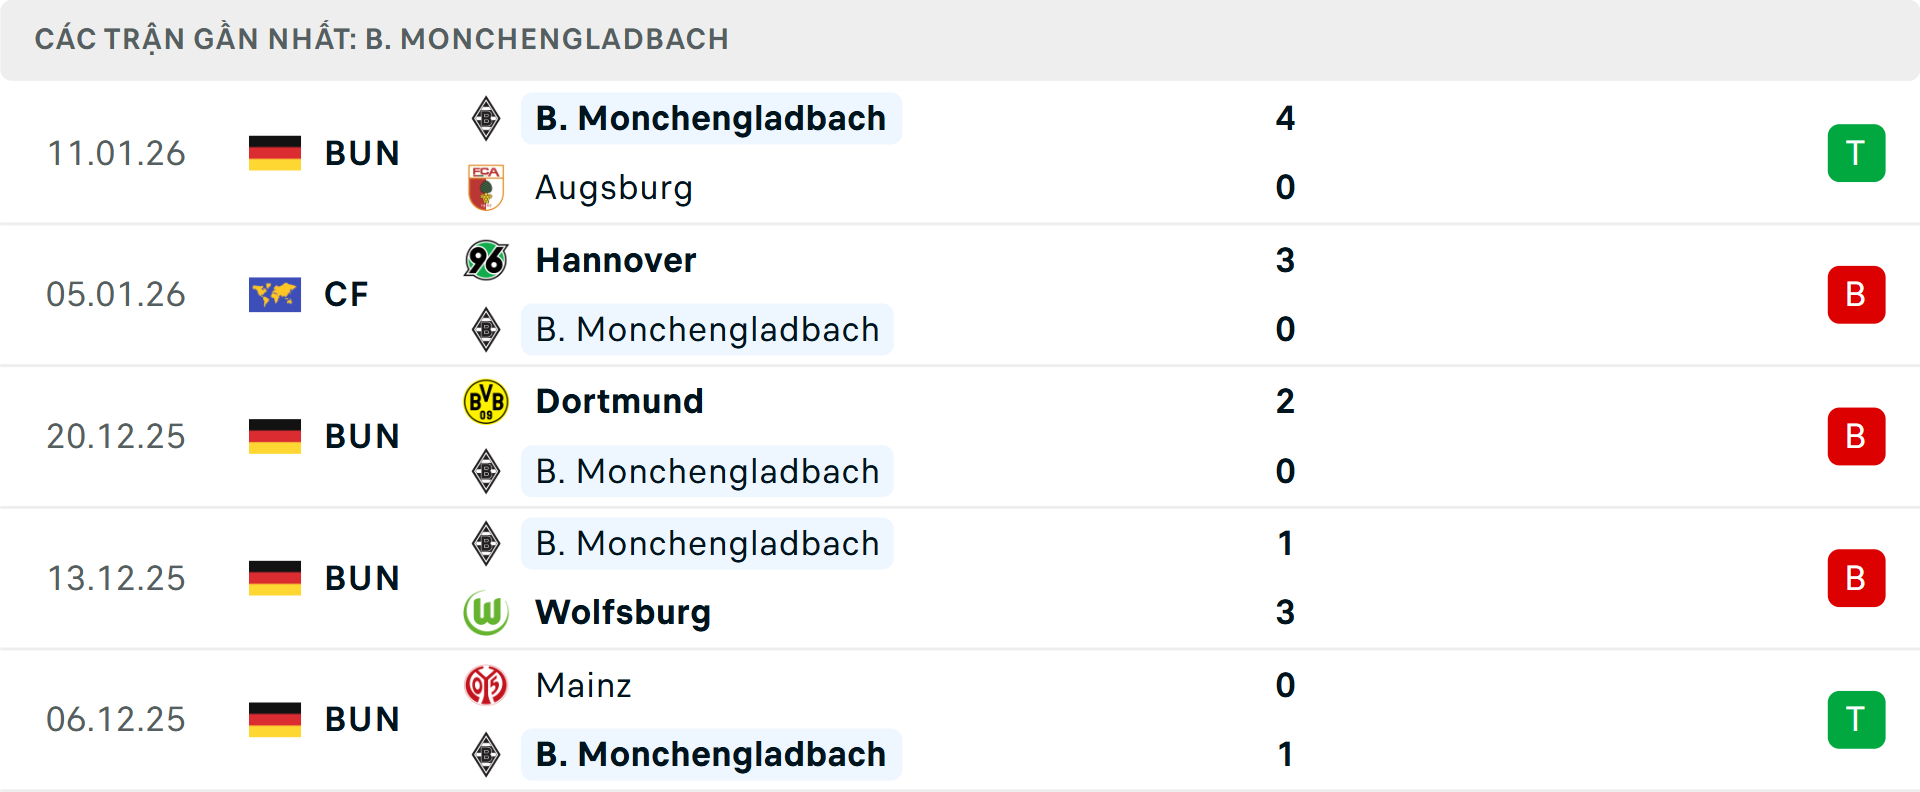Screen dimensions: 1920x792
Task: Expand the CF competition entry
Action: tap(345, 294)
